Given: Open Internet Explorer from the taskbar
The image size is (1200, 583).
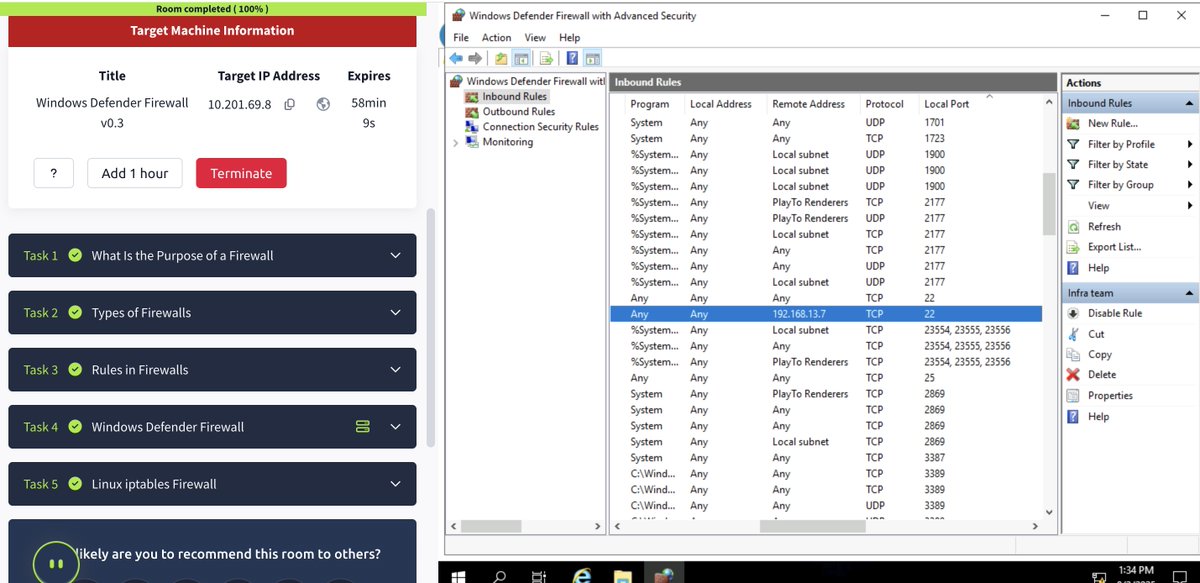Looking at the screenshot, I should [582, 575].
